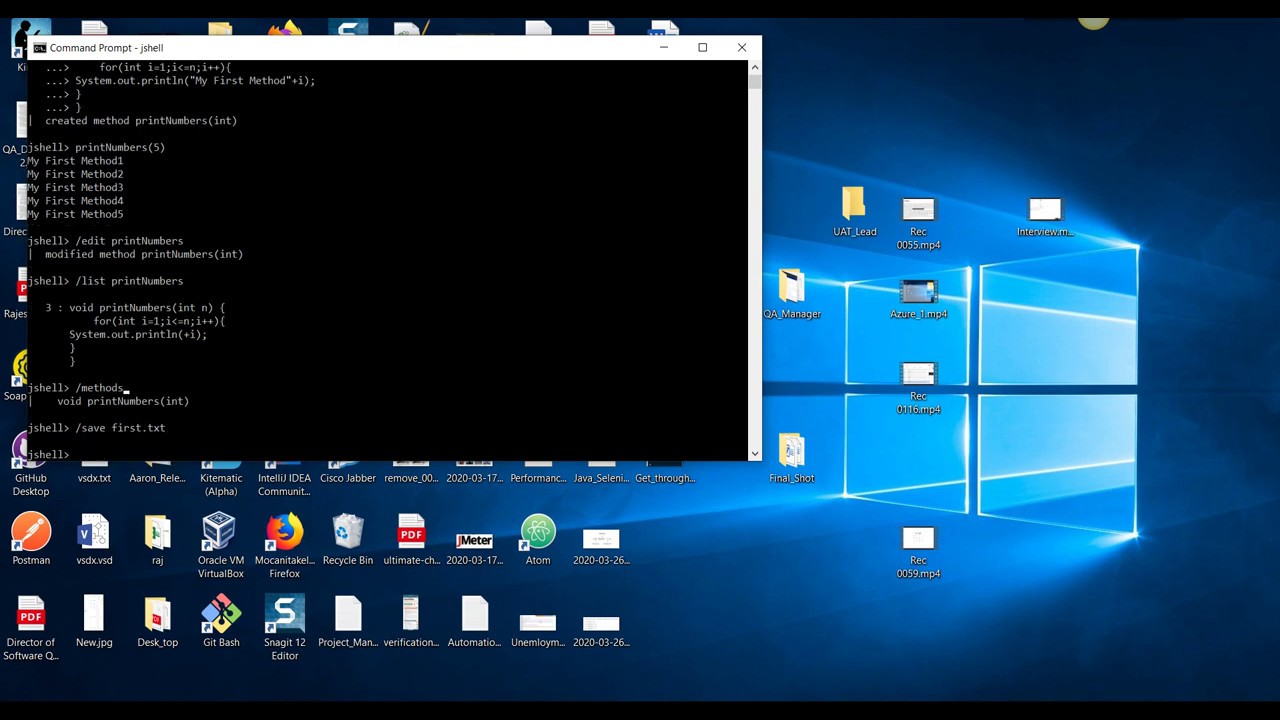The image size is (1280, 720).
Task: Click the "My First Method1" output line
Action: coord(75,161)
